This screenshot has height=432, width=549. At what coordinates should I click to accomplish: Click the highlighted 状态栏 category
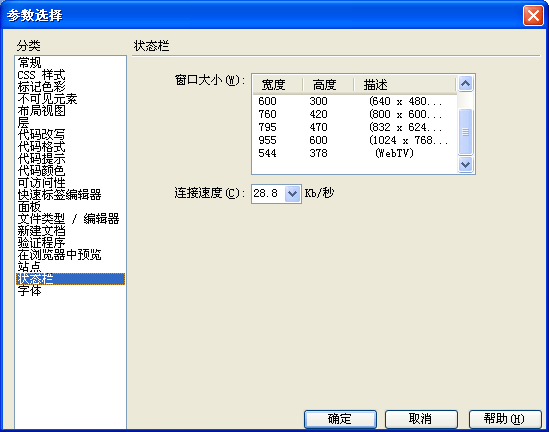coord(70,279)
